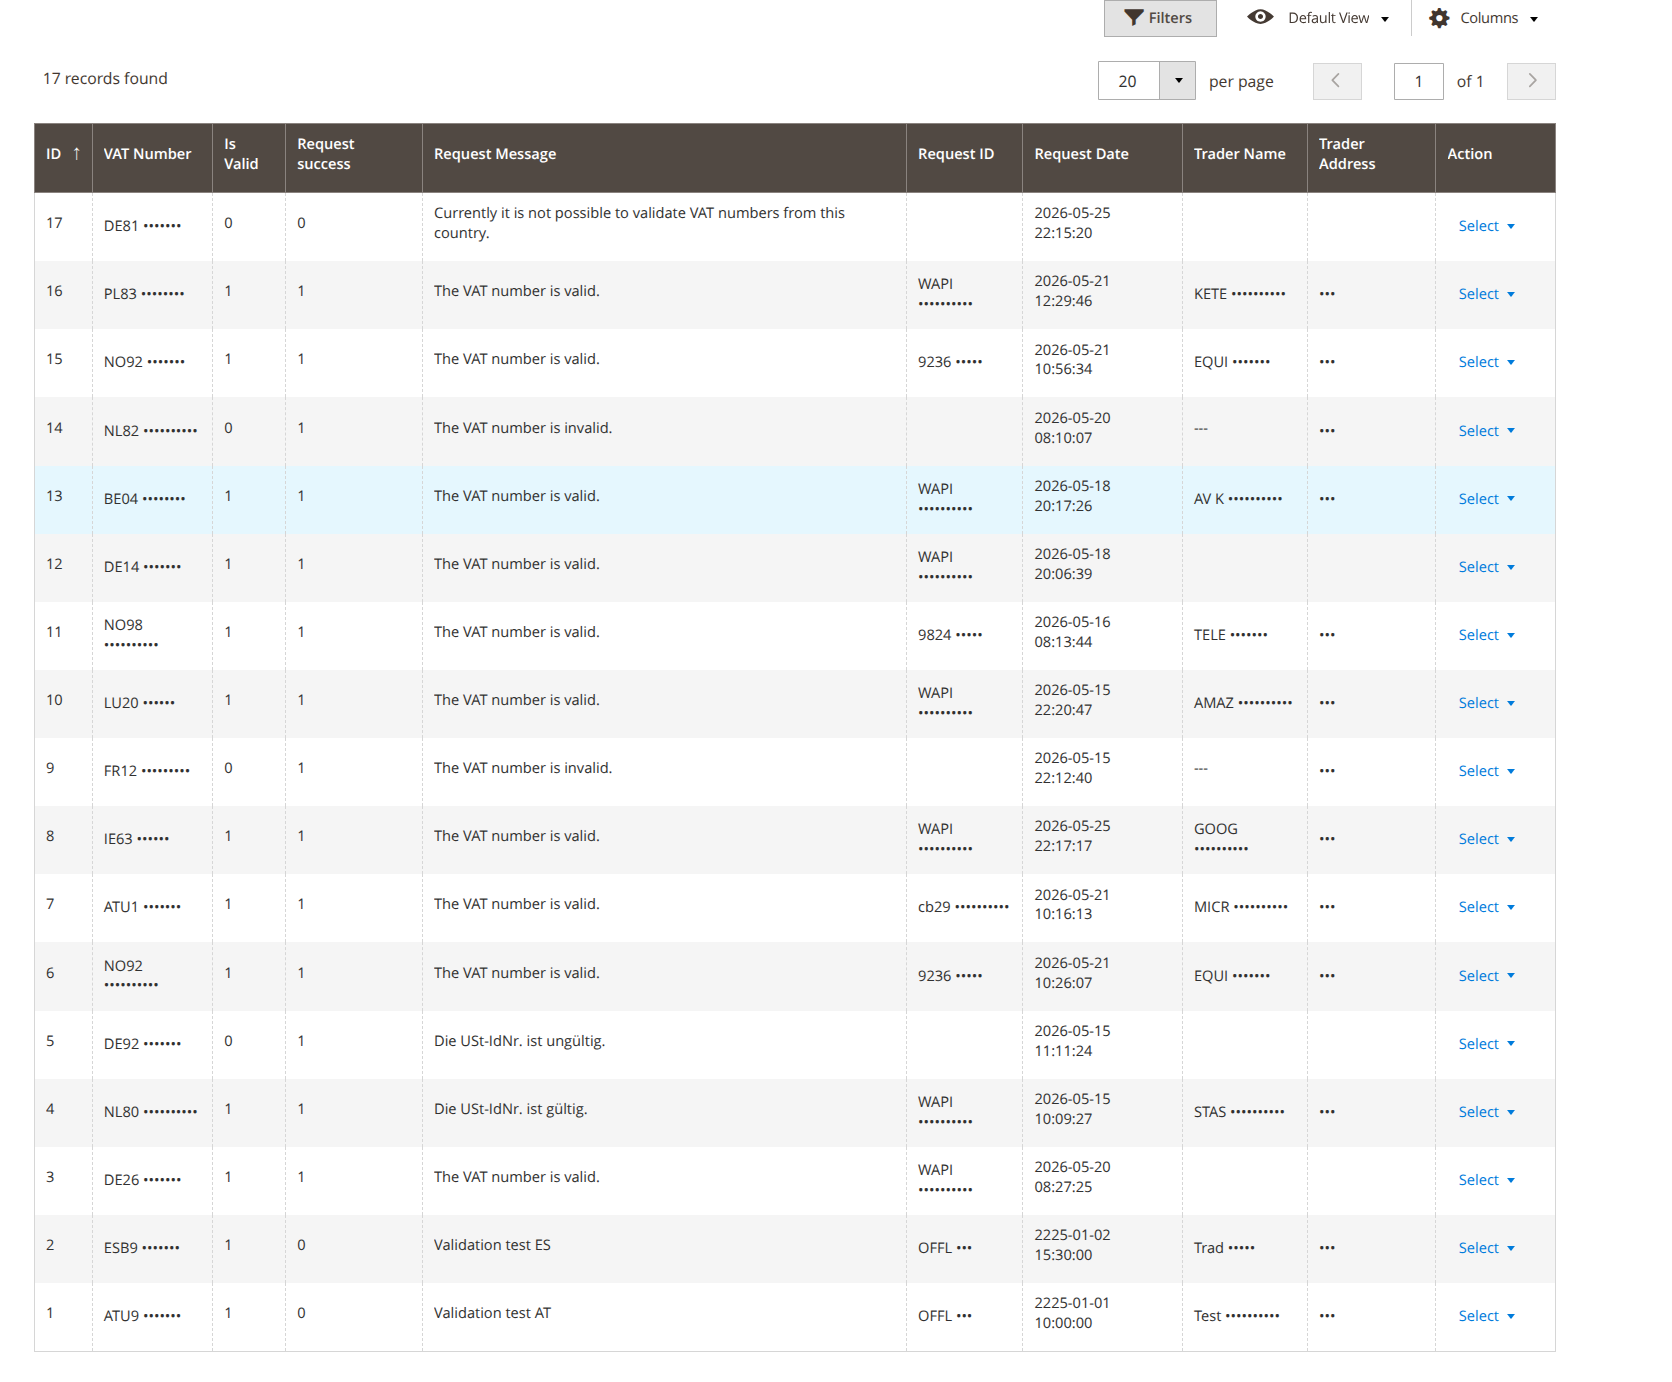
Task: Click the ID sort ascending arrow
Action: click(76, 153)
